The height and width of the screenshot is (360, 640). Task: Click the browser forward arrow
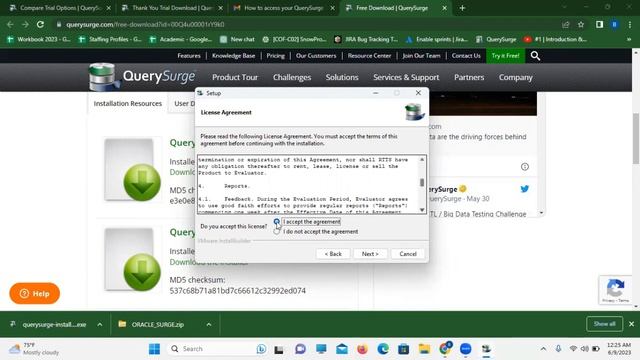tap(25, 24)
